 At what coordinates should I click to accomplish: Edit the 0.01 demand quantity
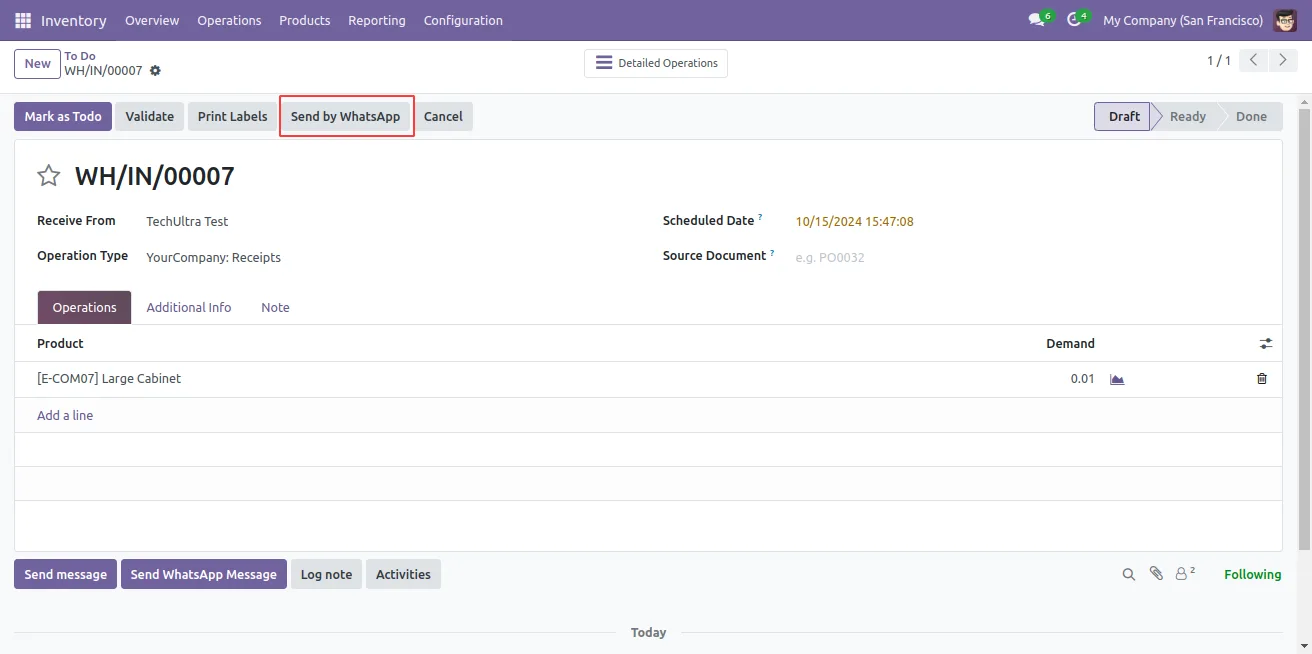coord(1082,379)
